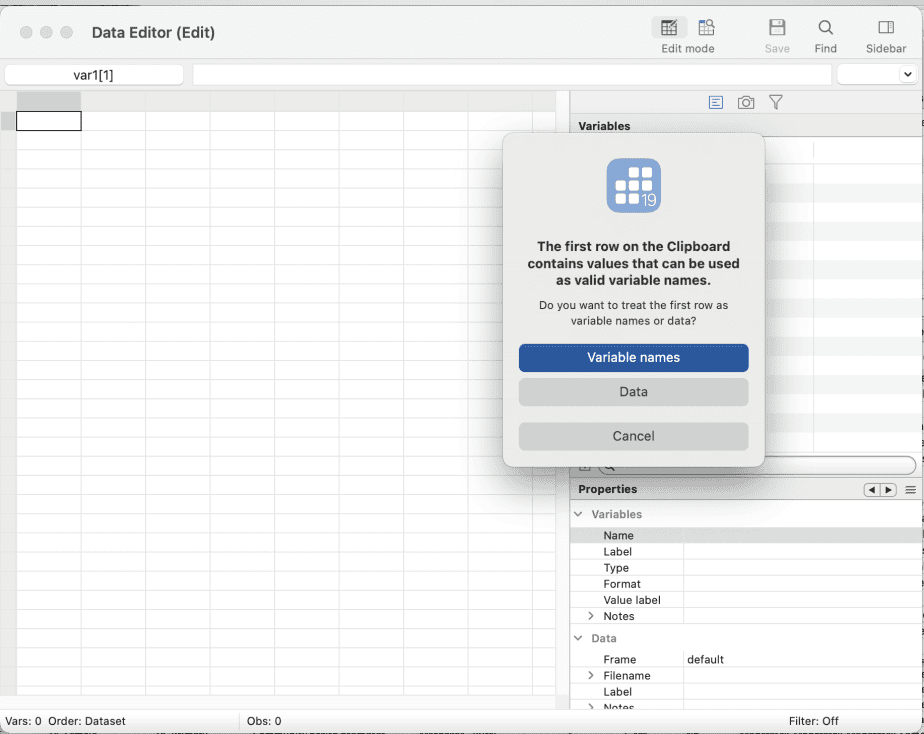The height and width of the screenshot is (734, 924).
Task: Expand the Filename property row
Action: [x=591, y=676]
